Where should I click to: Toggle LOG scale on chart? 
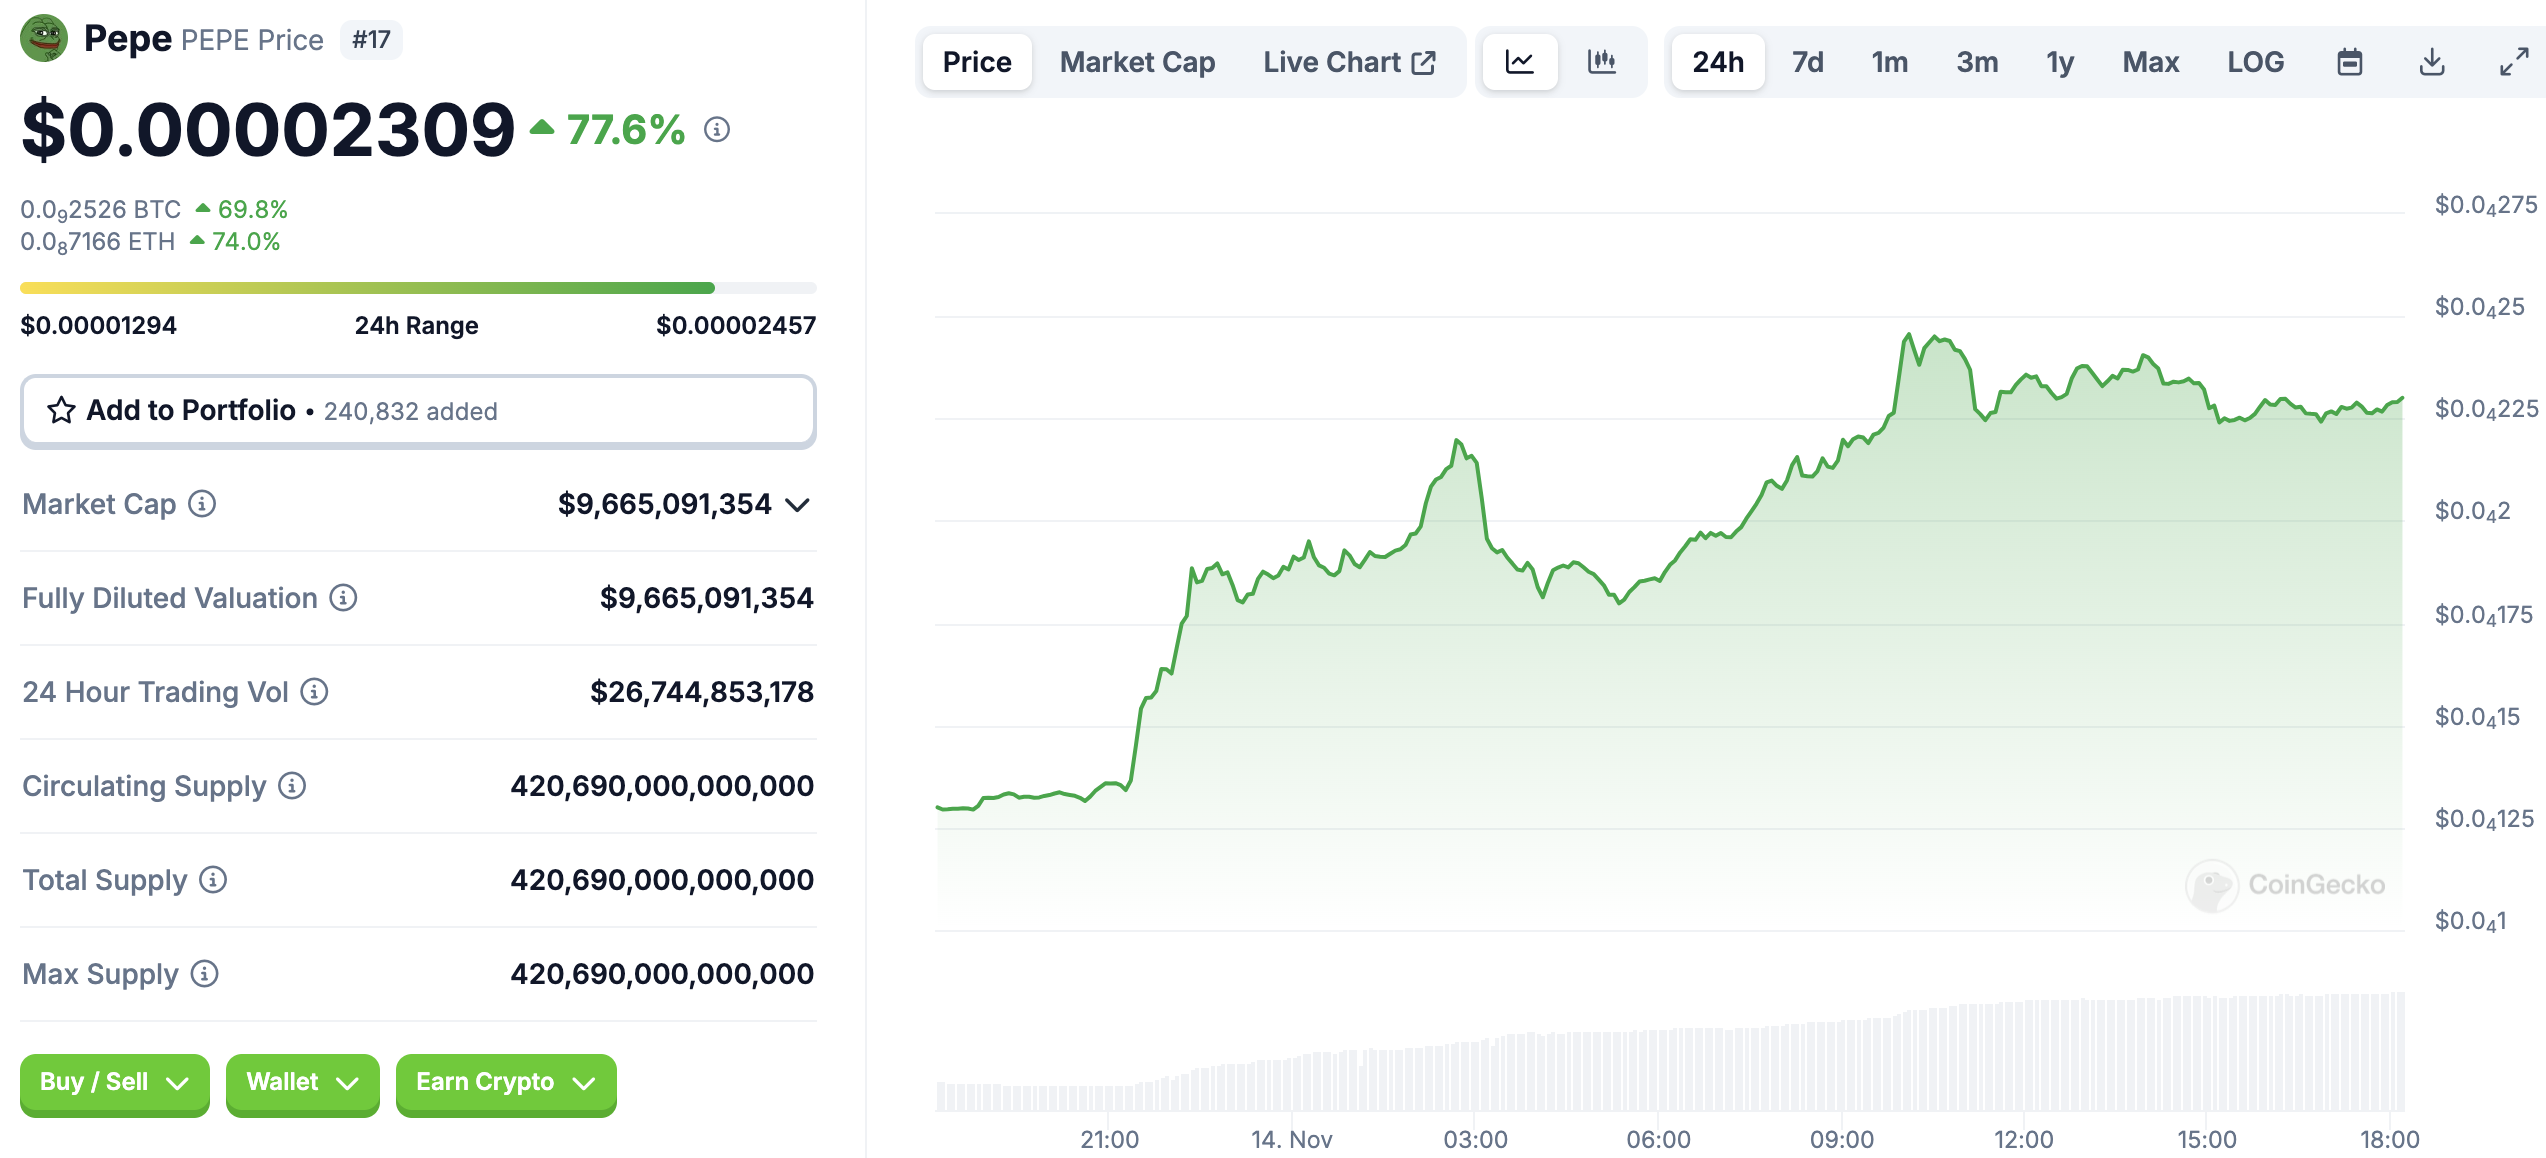[x=2254, y=62]
